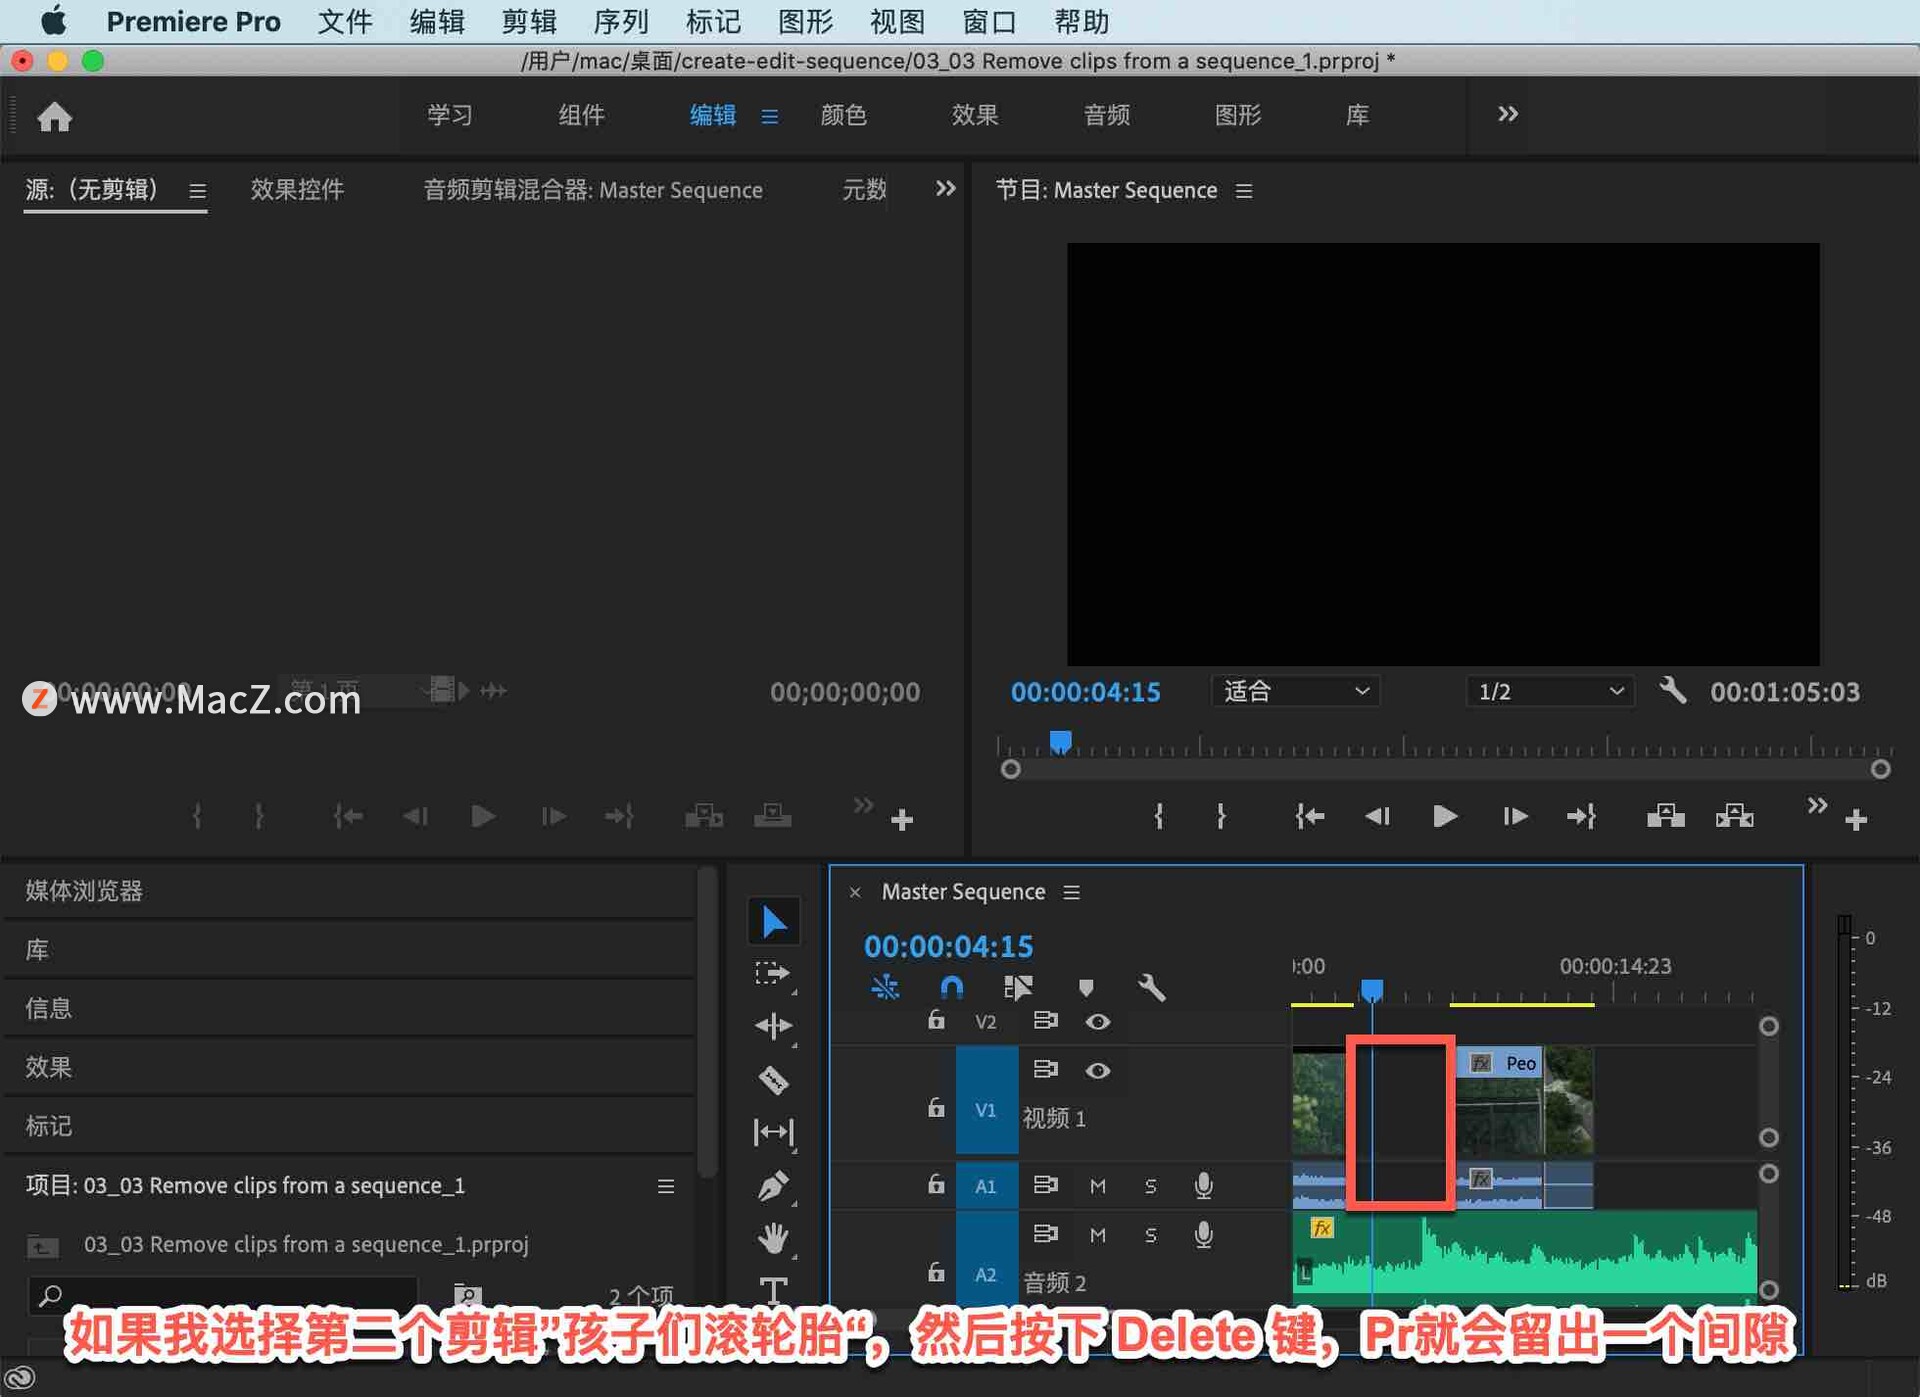Click the Add Marker icon above the timeline

point(1086,988)
